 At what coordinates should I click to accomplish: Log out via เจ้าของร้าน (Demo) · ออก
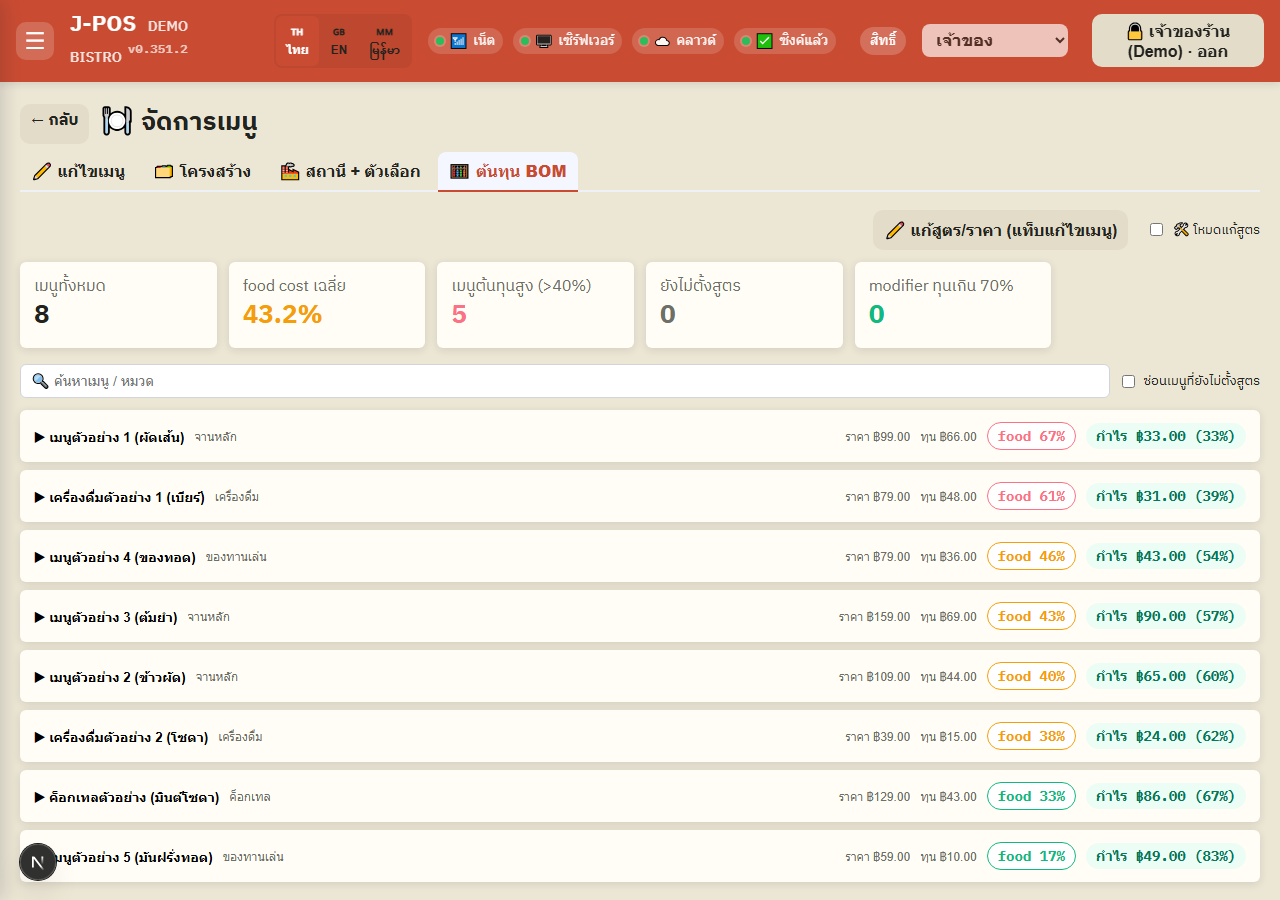tap(1178, 41)
